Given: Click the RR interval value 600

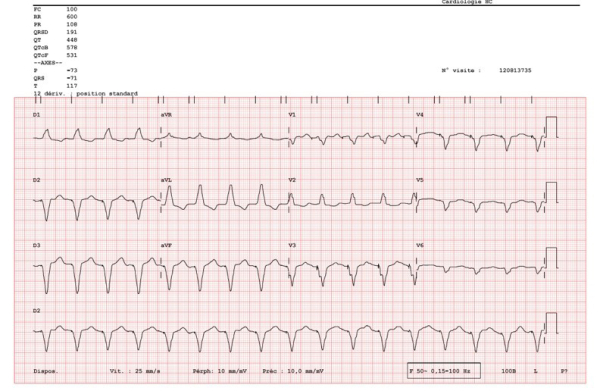Looking at the screenshot, I should tap(72, 17).
